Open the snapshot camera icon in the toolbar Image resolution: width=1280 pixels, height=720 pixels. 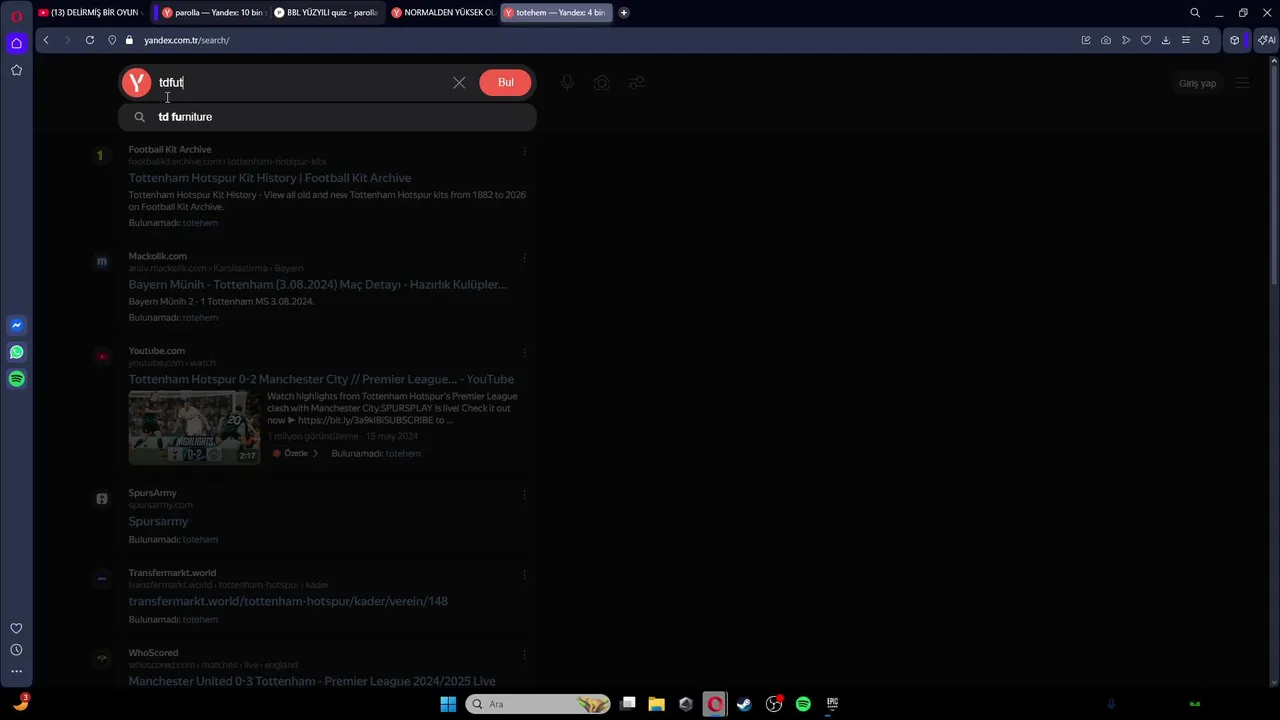click(1106, 40)
